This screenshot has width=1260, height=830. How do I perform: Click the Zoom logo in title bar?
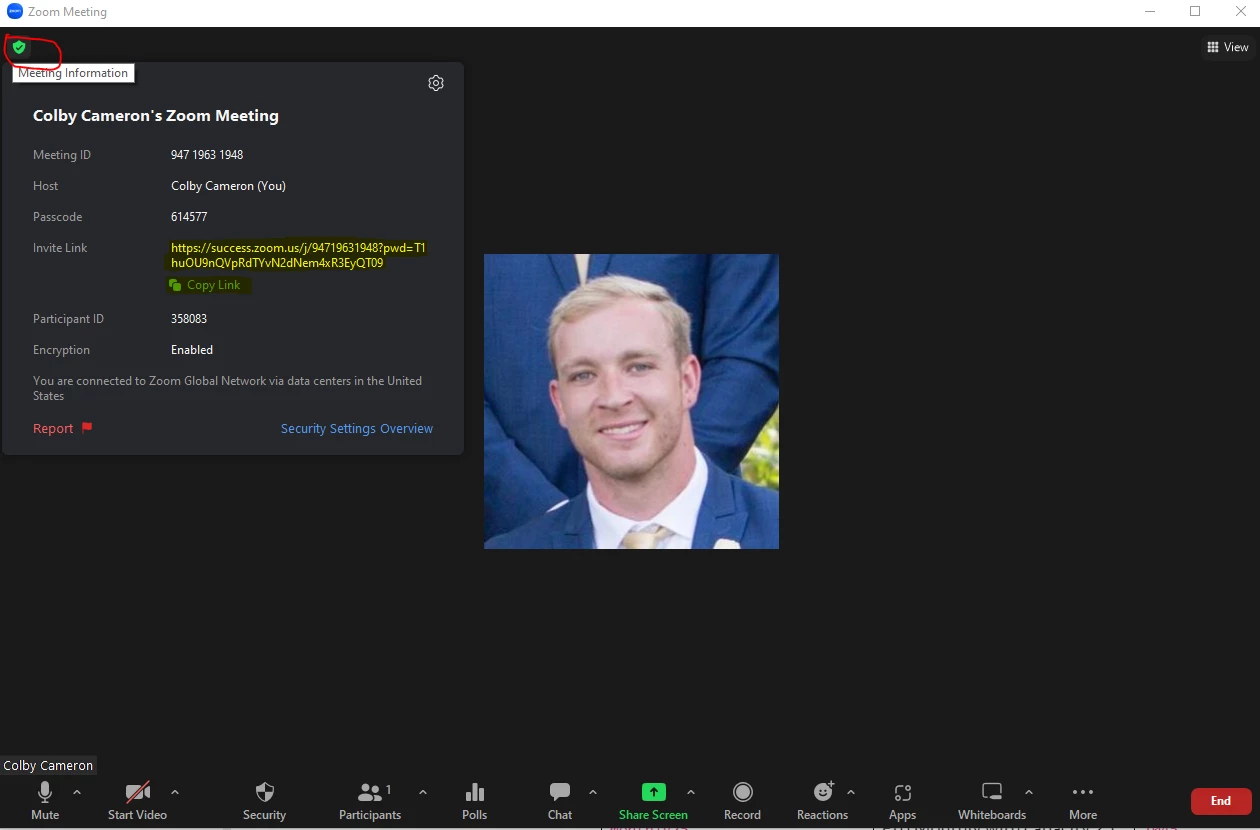(x=14, y=12)
